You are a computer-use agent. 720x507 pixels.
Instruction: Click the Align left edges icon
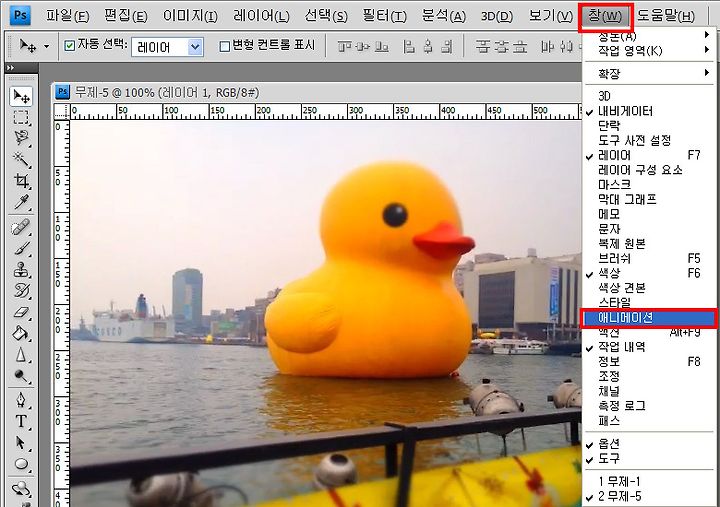[409, 46]
